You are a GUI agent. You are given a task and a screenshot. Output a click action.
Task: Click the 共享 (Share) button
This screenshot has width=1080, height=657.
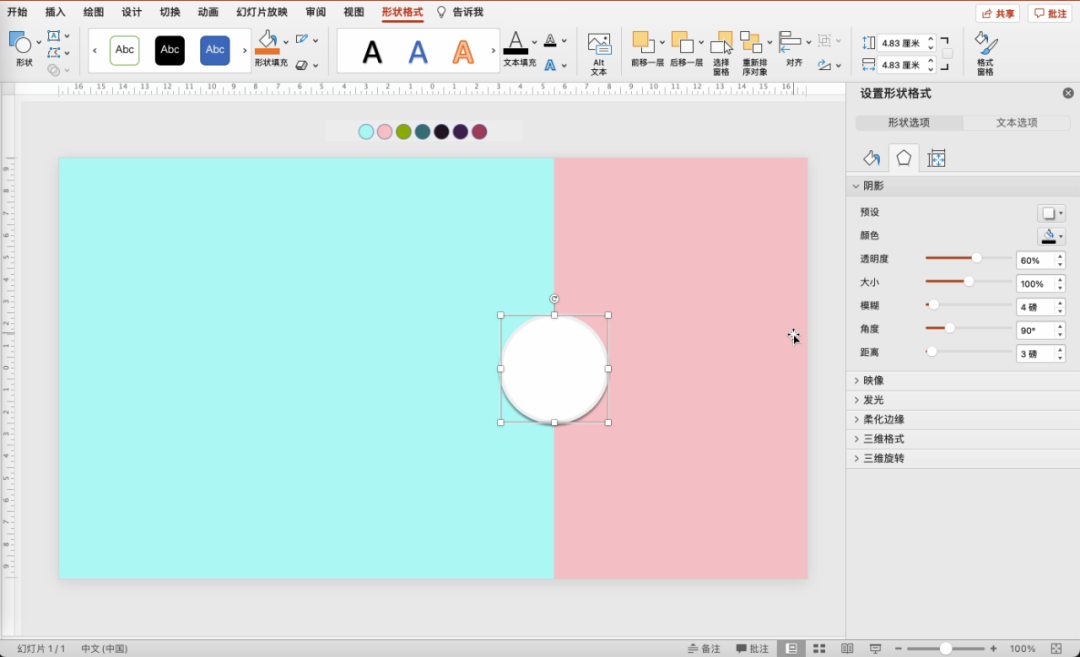pyautogui.click(x=998, y=13)
